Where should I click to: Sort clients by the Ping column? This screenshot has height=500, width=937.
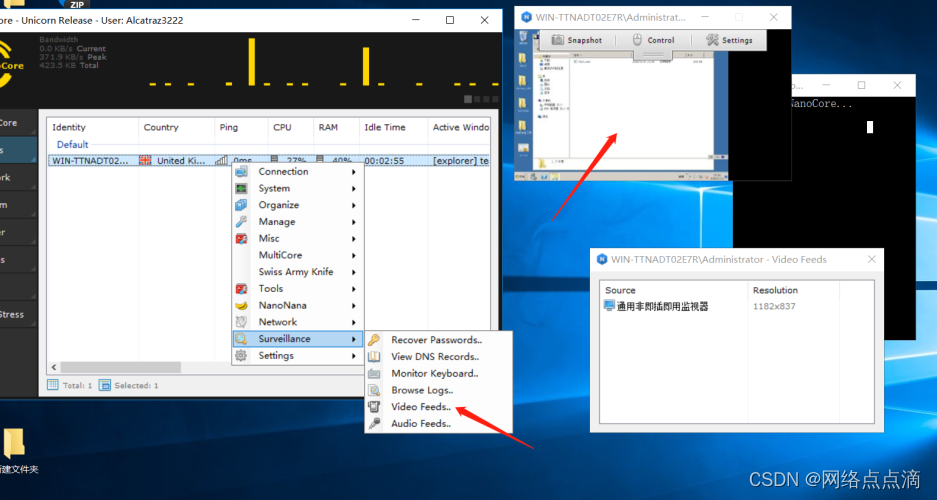point(241,127)
